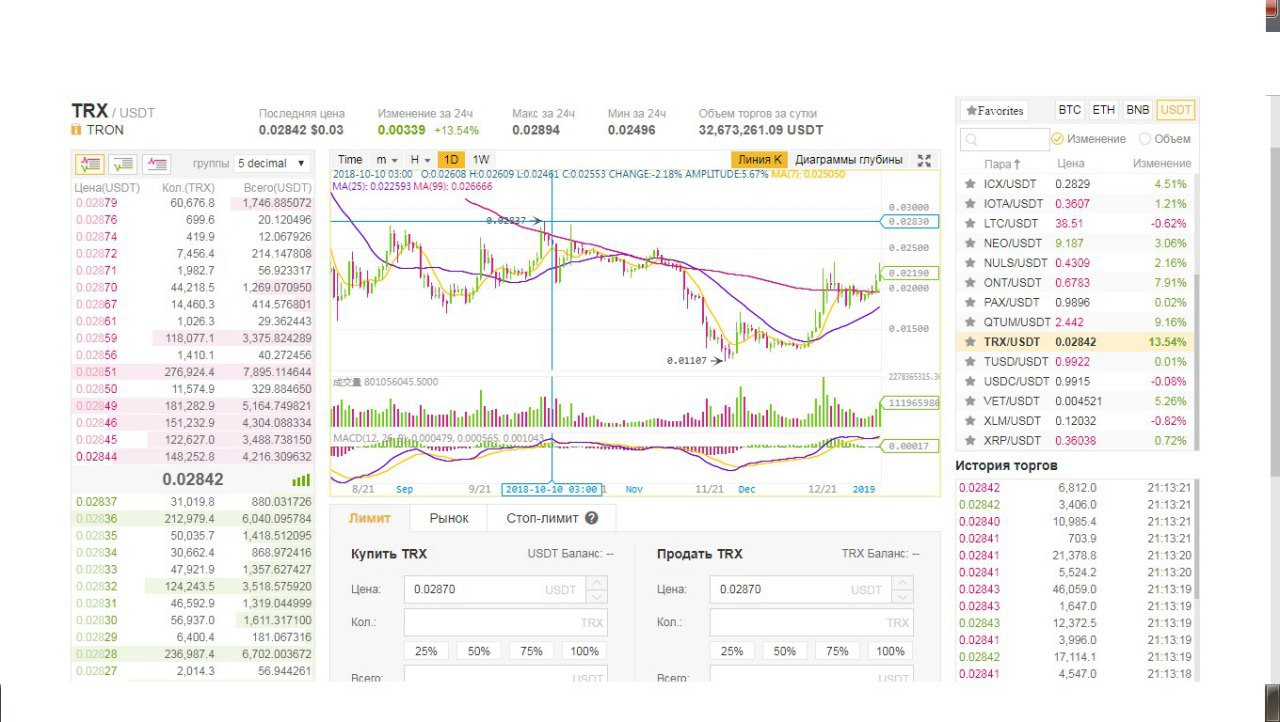This screenshot has width=1280, height=722.
Task: Open the 5 decimal grouping dropdown
Action: point(271,163)
